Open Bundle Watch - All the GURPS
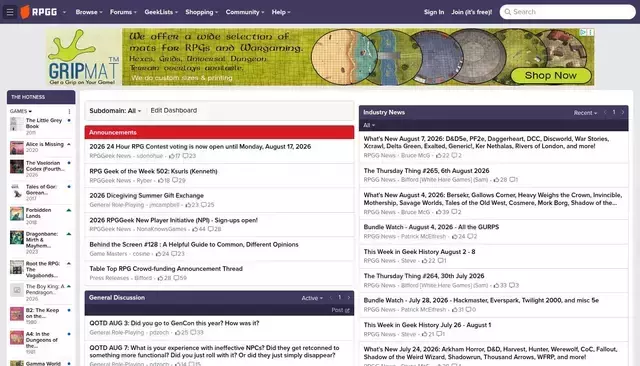This screenshot has height=366, width=640. [431, 227]
